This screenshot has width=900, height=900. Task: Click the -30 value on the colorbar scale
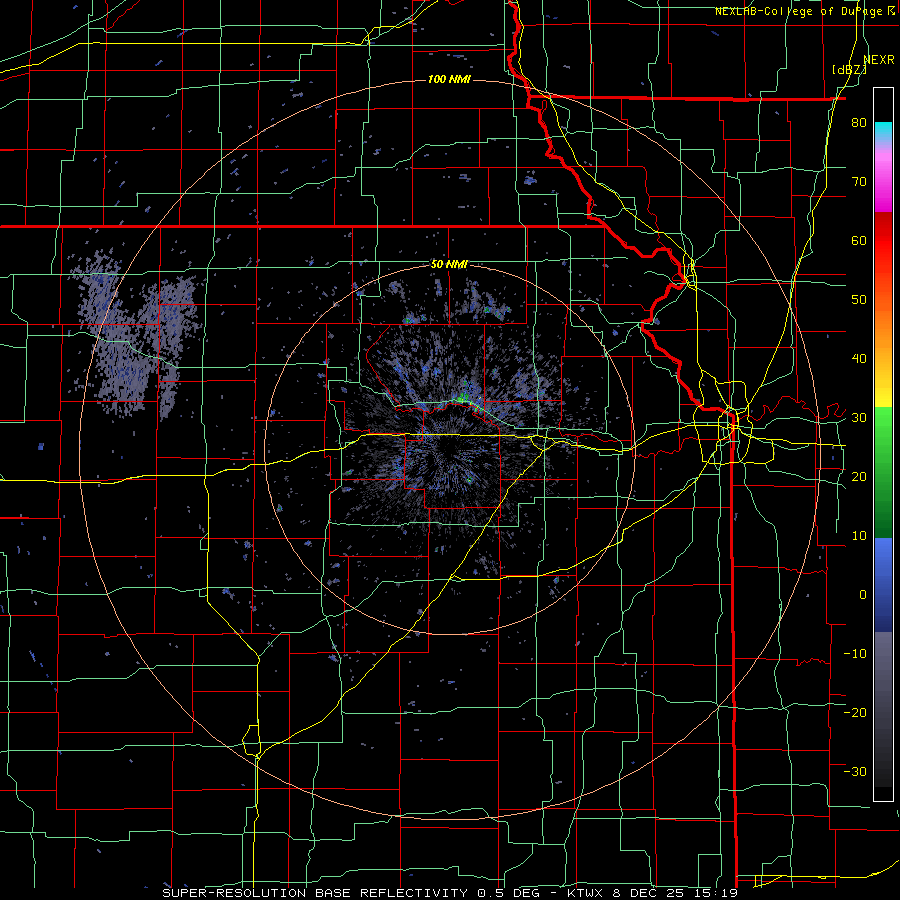pos(855,771)
